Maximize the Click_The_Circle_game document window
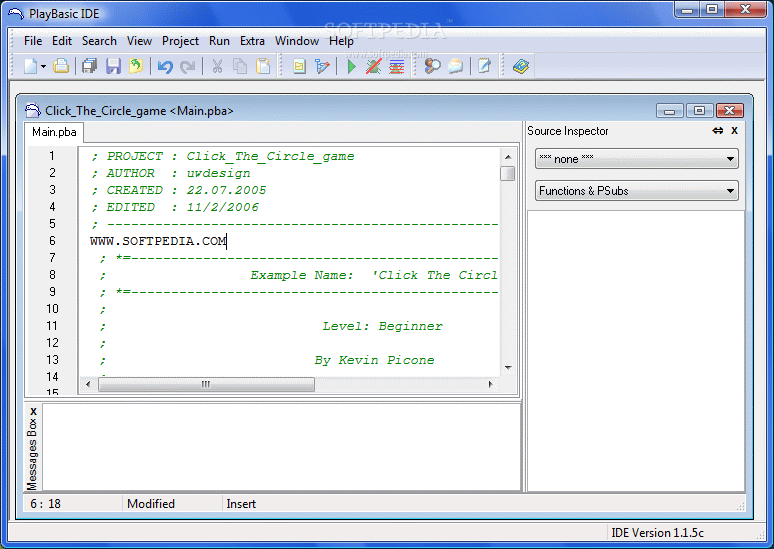Viewport: 774px width, 549px height. click(x=699, y=111)
